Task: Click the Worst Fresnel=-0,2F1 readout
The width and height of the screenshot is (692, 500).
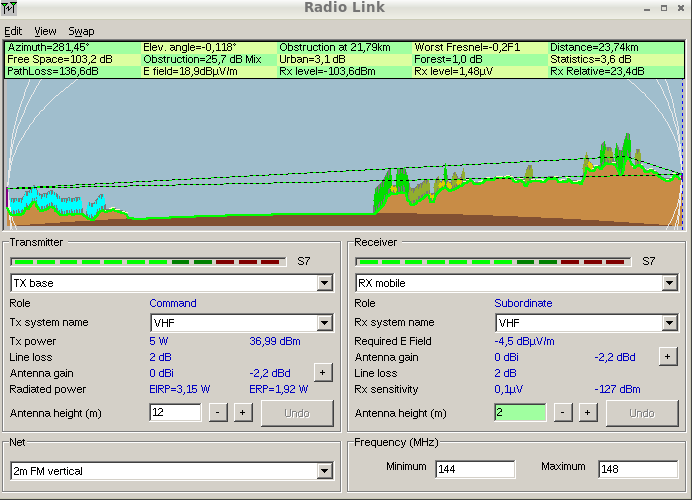Action: pyautogui.click(x=467, y=47)
